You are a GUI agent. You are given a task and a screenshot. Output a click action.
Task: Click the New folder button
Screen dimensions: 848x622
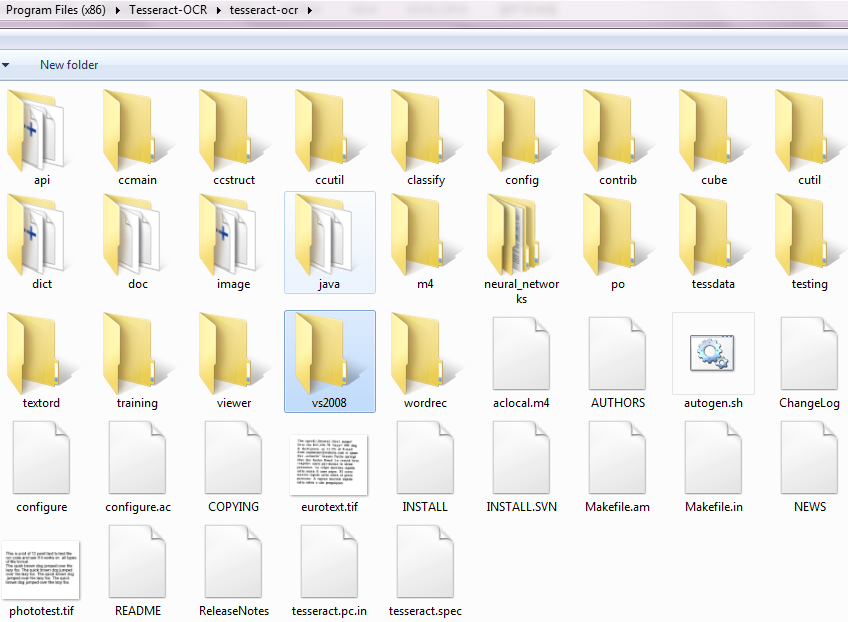point(69,65)
